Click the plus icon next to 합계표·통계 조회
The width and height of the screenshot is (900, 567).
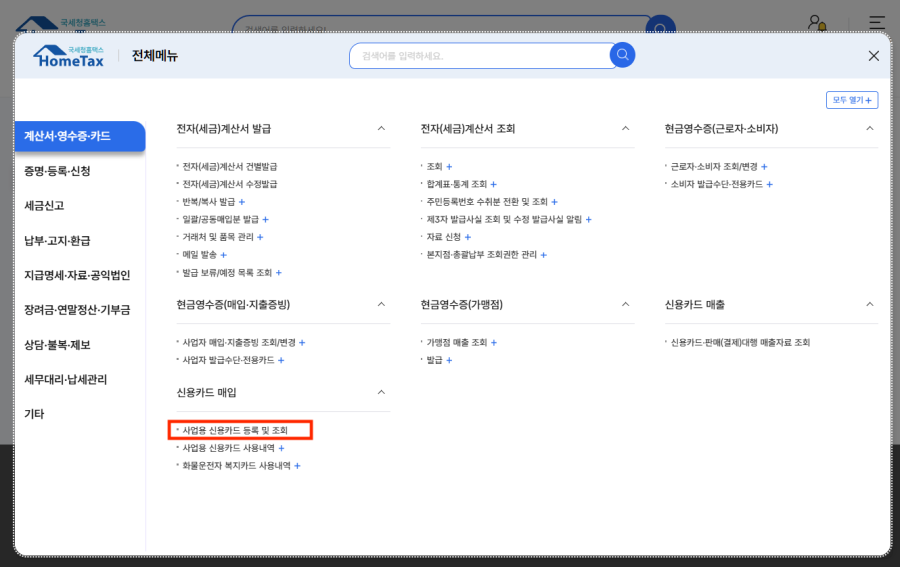494,184
